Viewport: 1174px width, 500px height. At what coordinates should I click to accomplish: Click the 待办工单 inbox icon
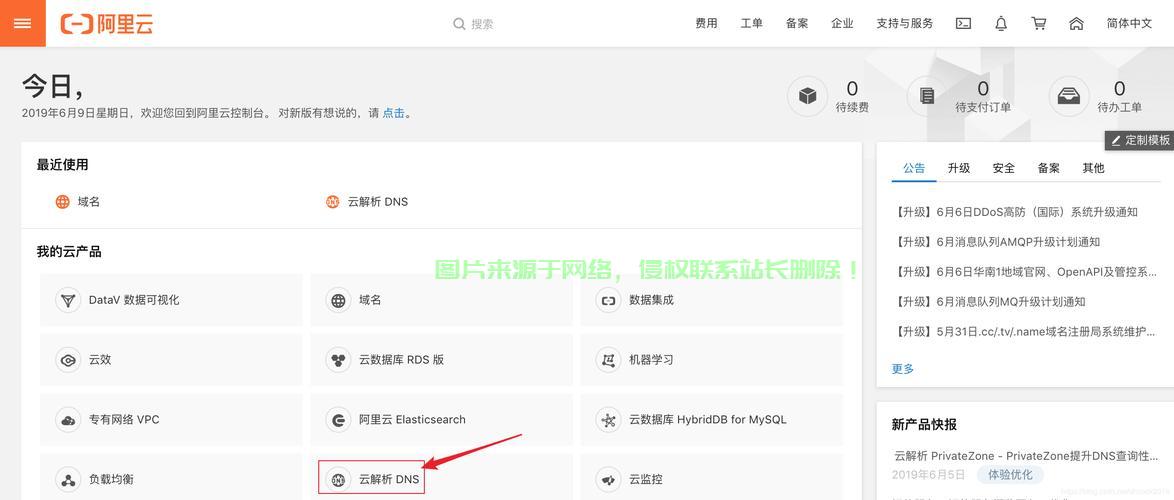(1068, 97)
